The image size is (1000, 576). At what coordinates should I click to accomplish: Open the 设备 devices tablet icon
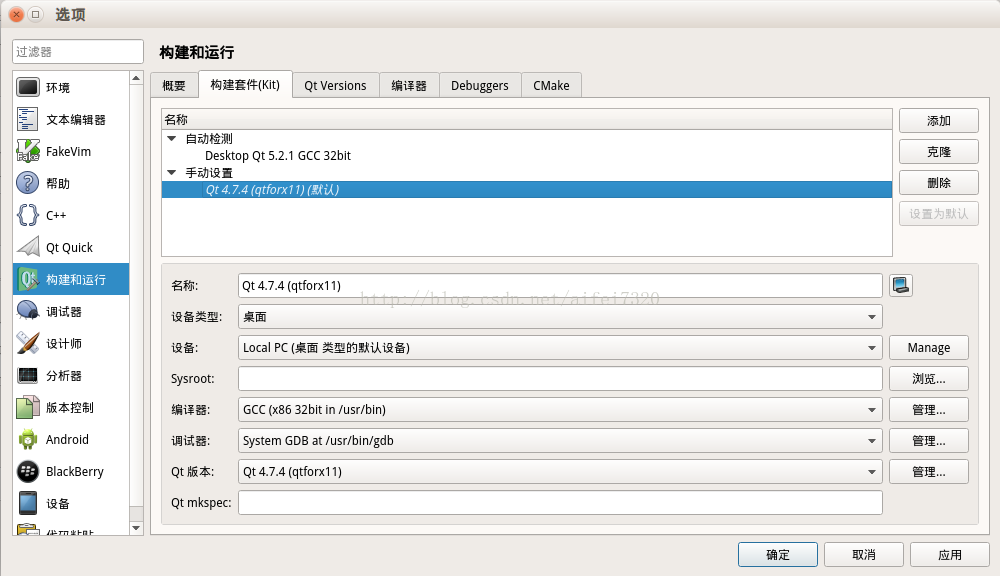(28, 503)
